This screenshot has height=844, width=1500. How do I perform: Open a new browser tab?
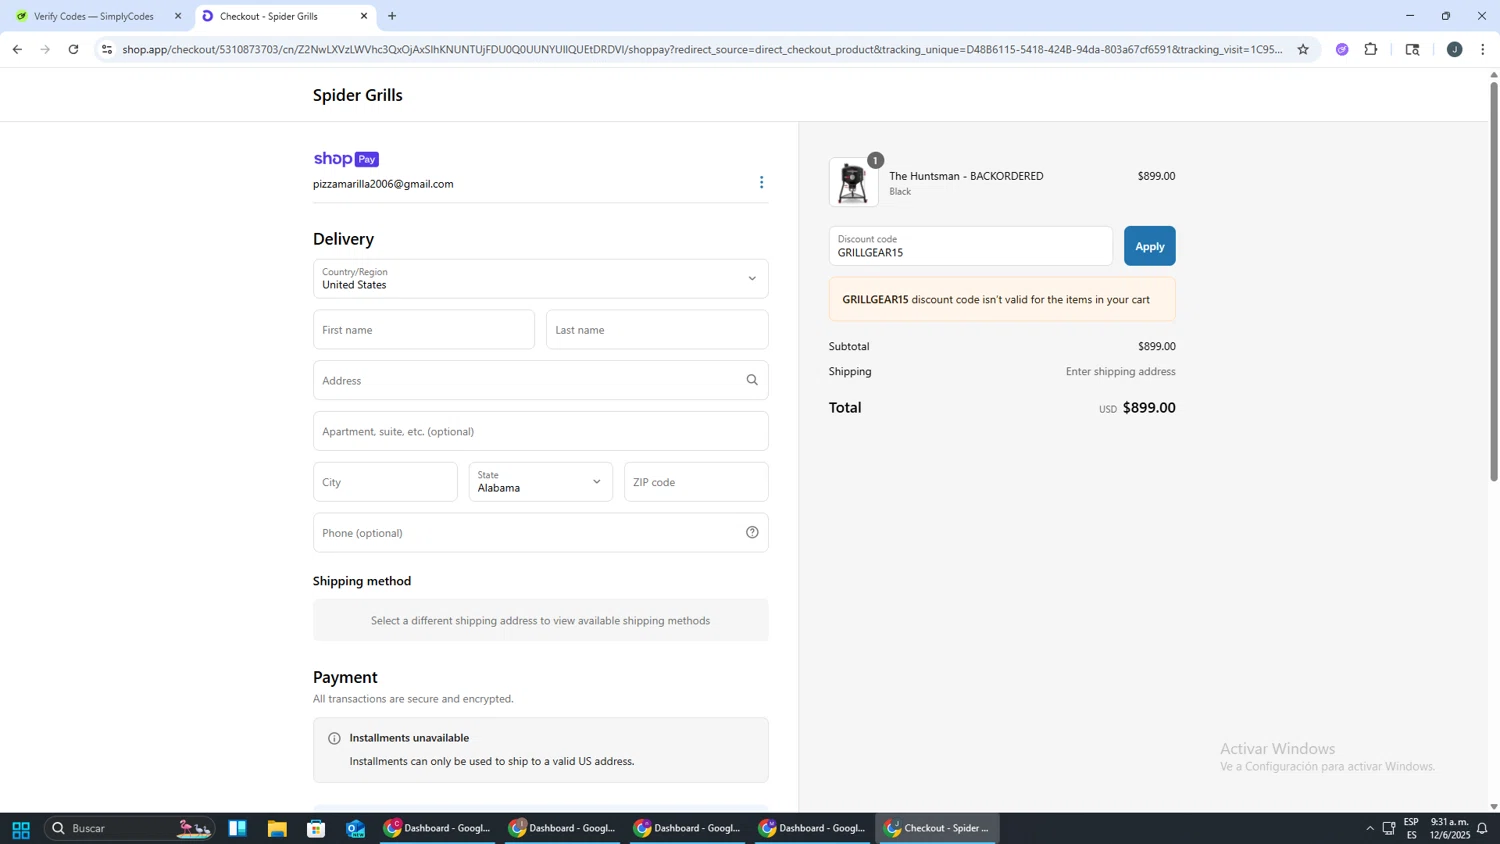(392, 16)
